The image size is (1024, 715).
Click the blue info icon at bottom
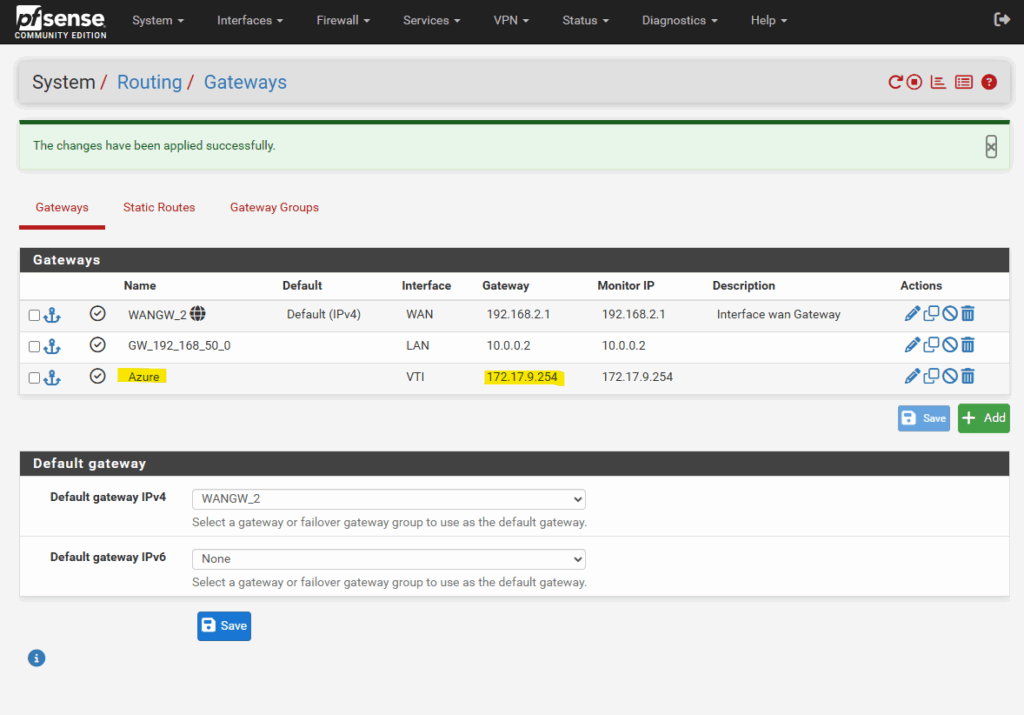37,658
